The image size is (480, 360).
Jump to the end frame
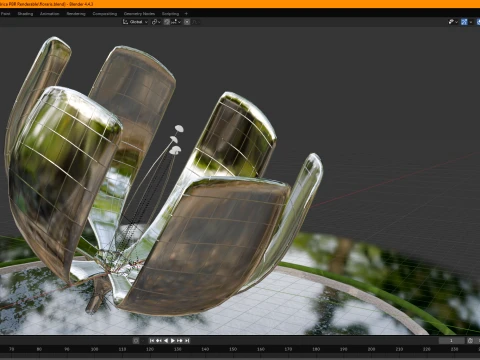click(x=187, y=340)
